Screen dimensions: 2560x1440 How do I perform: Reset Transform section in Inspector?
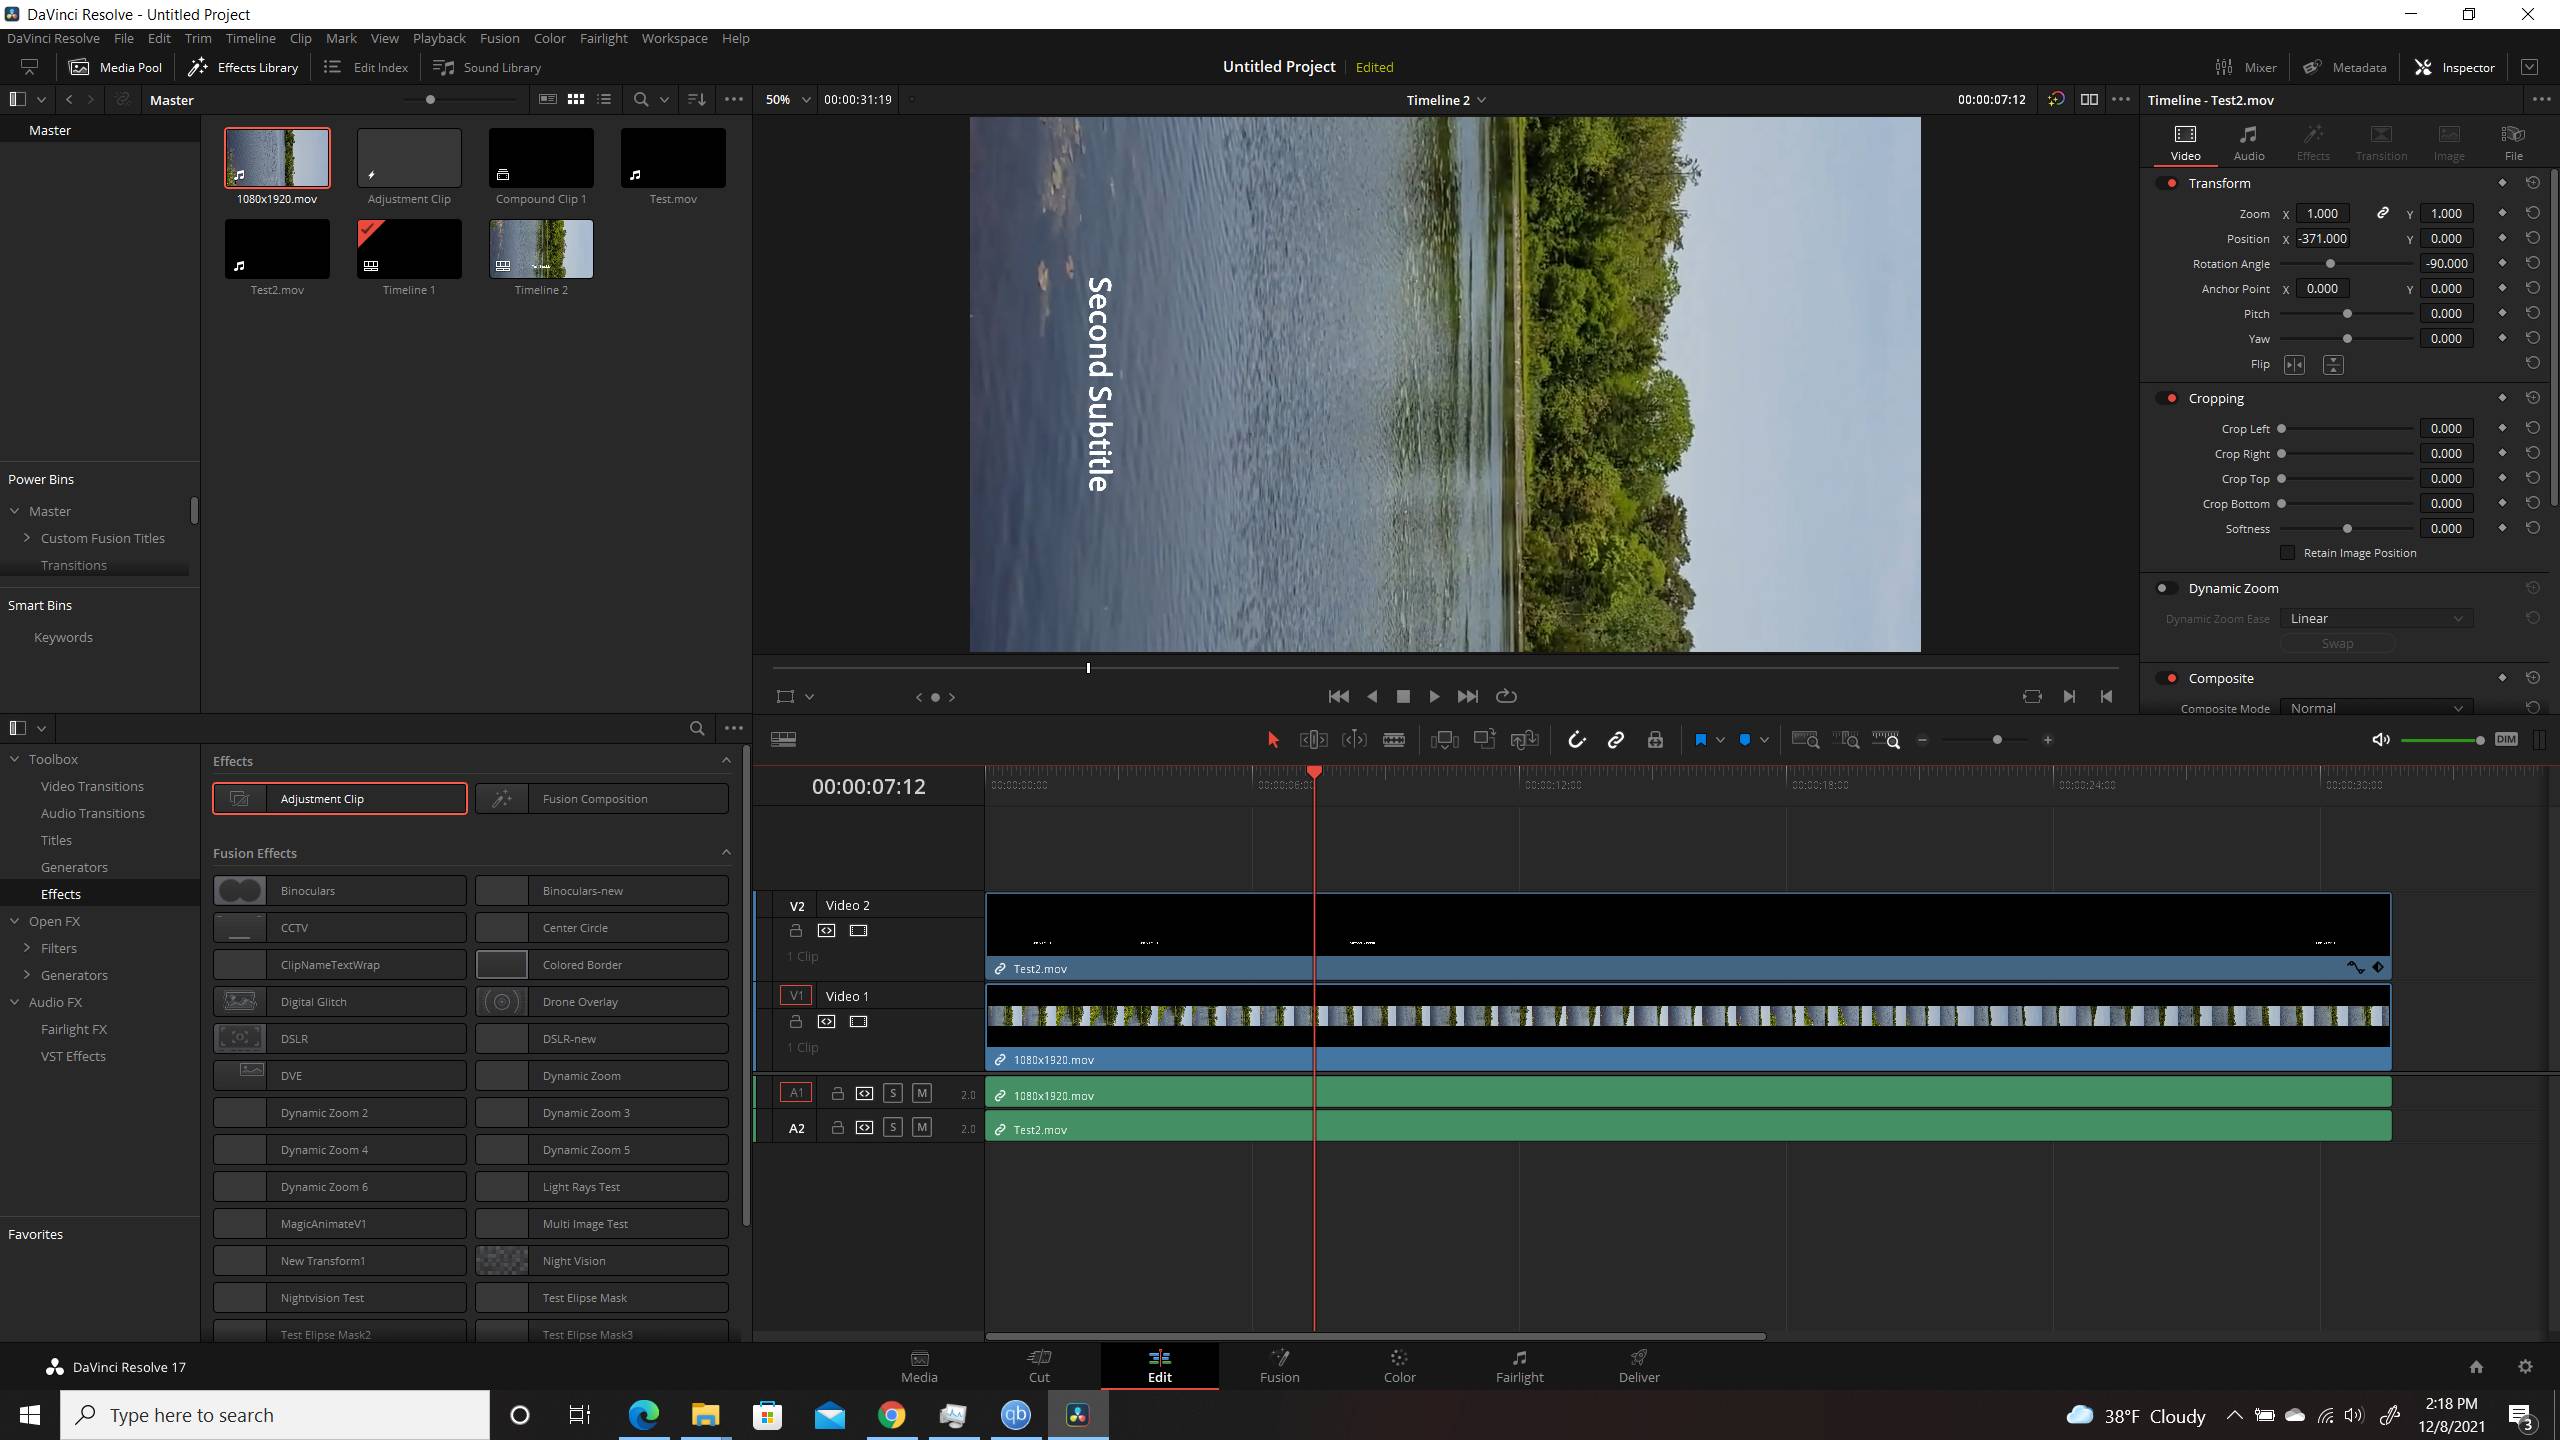[x=2532, y=183]
